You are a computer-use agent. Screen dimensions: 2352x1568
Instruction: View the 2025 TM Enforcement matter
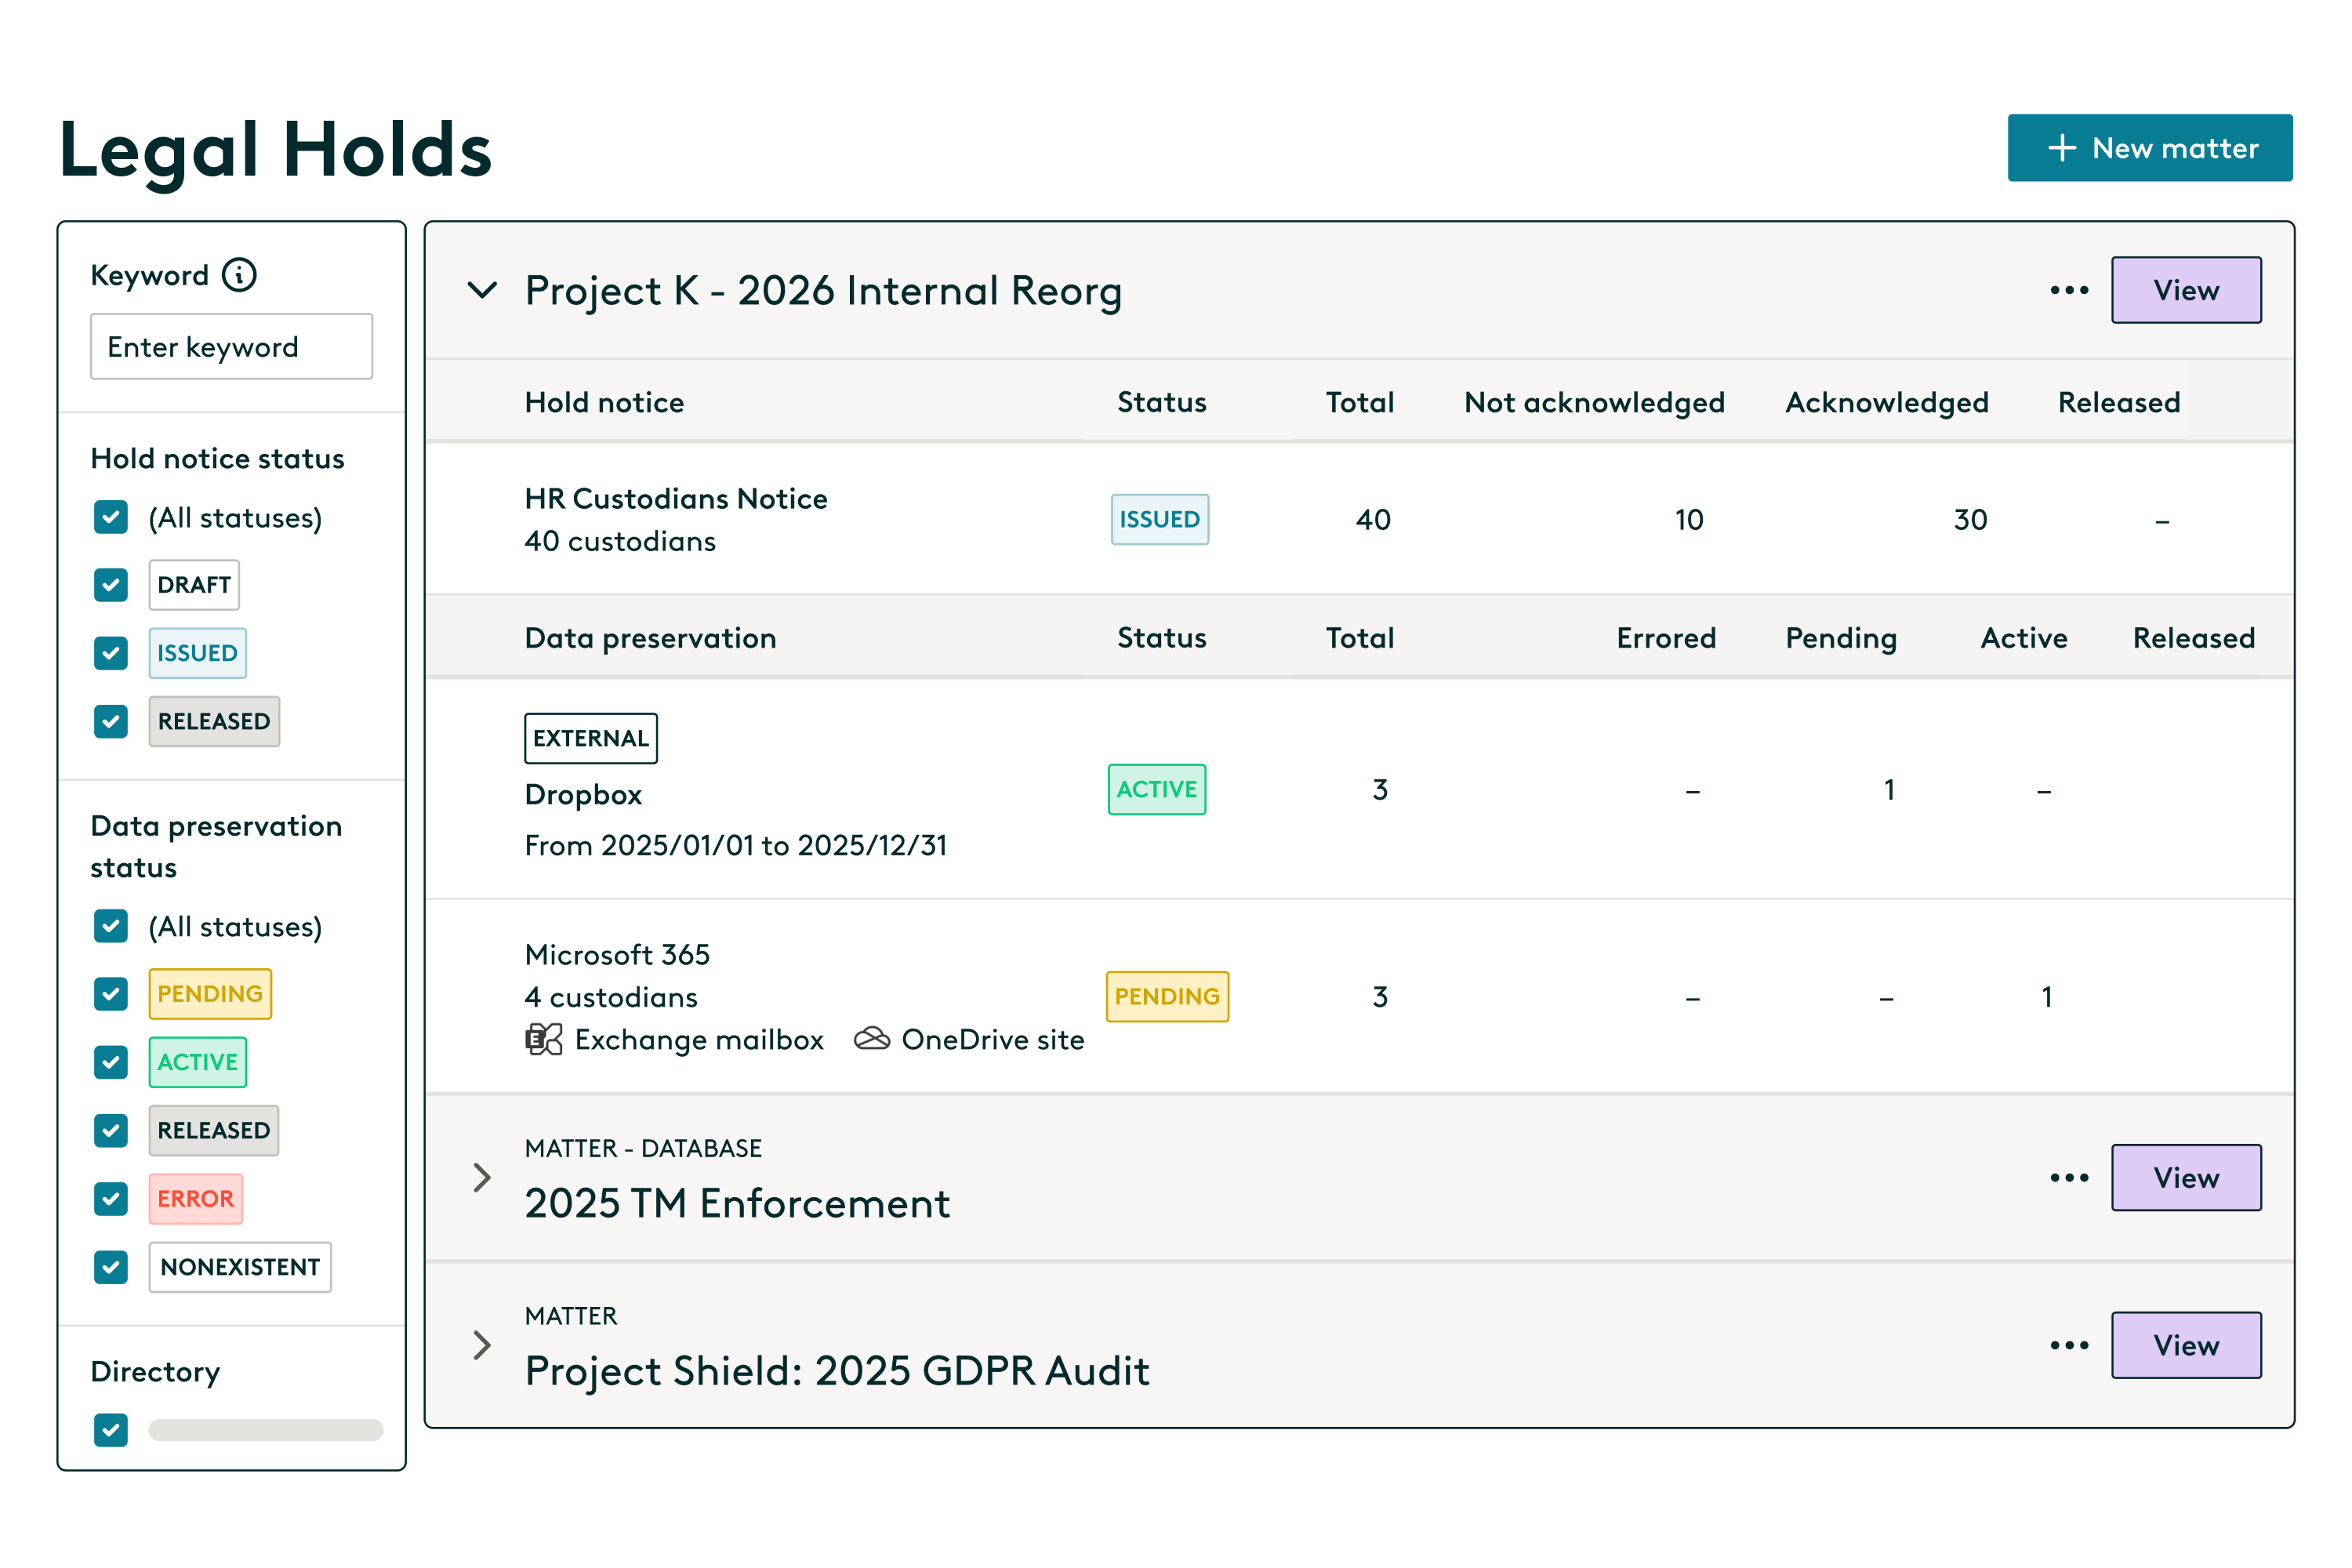point(2186,1177)
